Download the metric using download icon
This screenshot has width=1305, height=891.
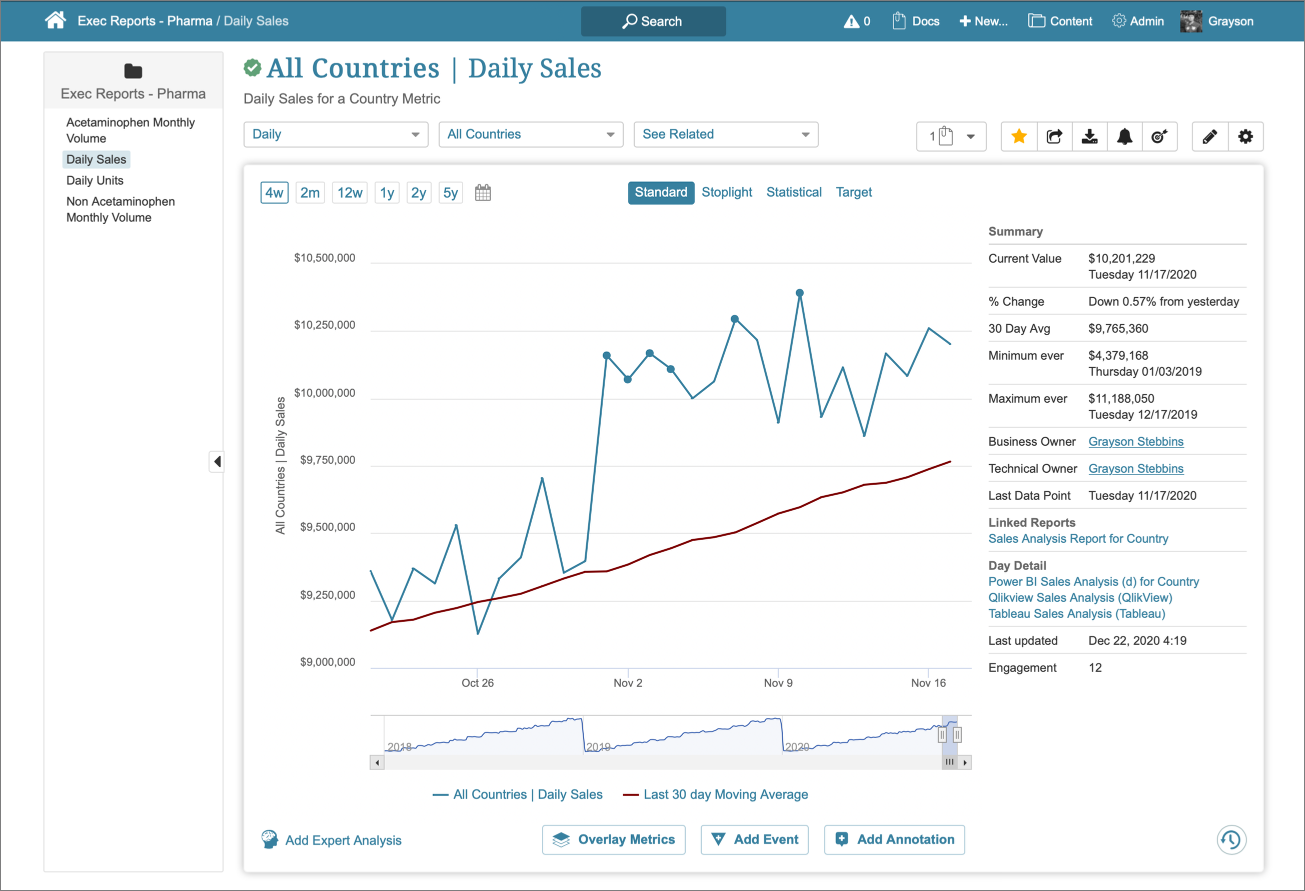1089,137
